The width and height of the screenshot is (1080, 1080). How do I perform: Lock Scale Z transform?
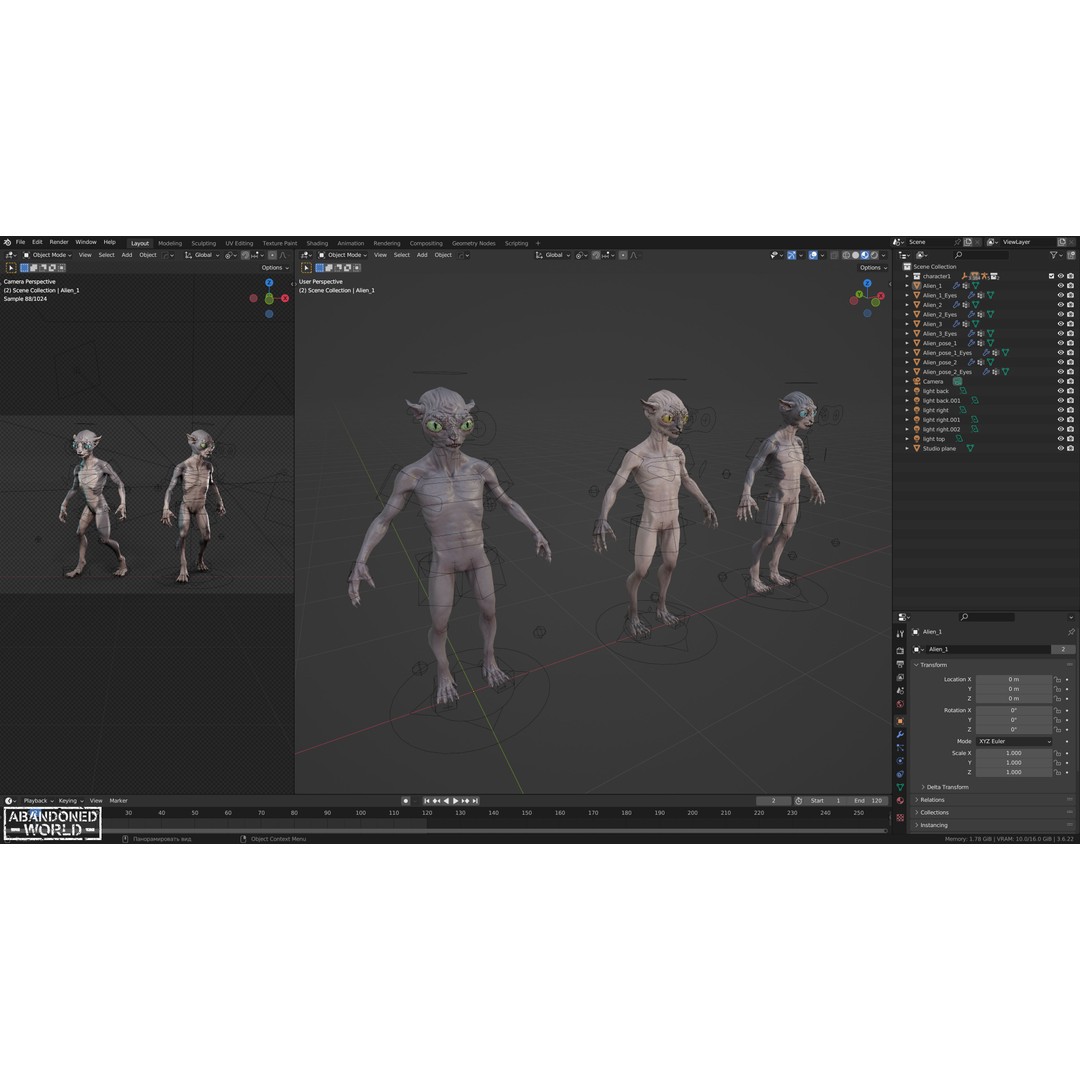pyautogui.click(x=1057, y=773)
